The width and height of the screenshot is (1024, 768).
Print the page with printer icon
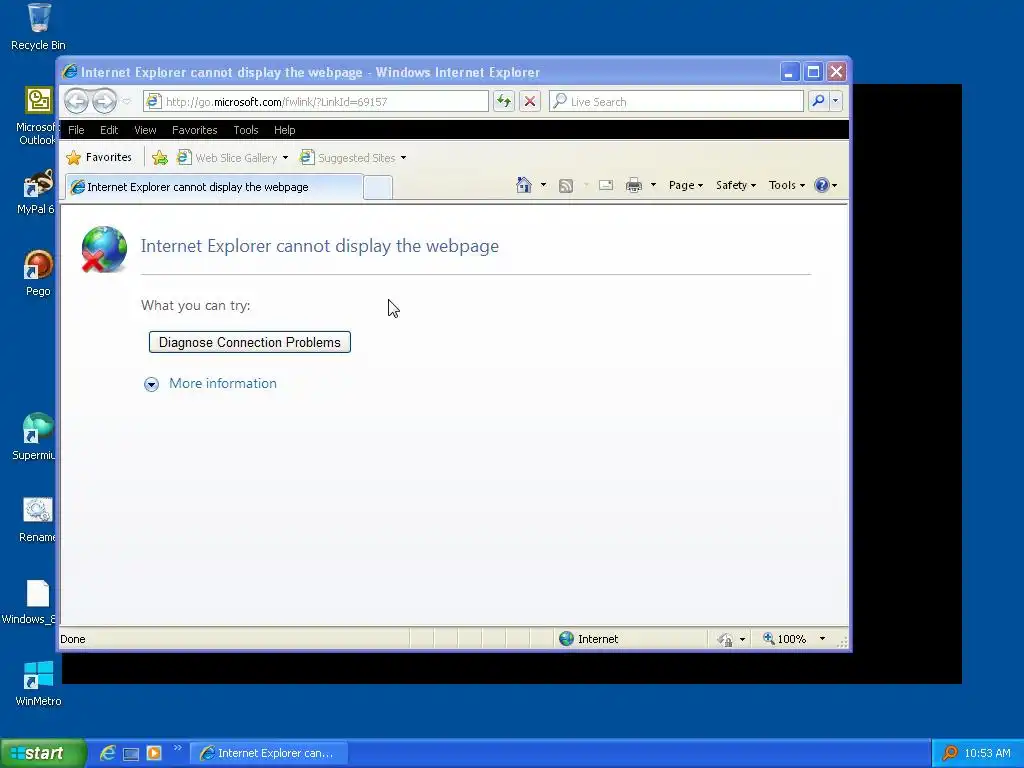(633, 185)
